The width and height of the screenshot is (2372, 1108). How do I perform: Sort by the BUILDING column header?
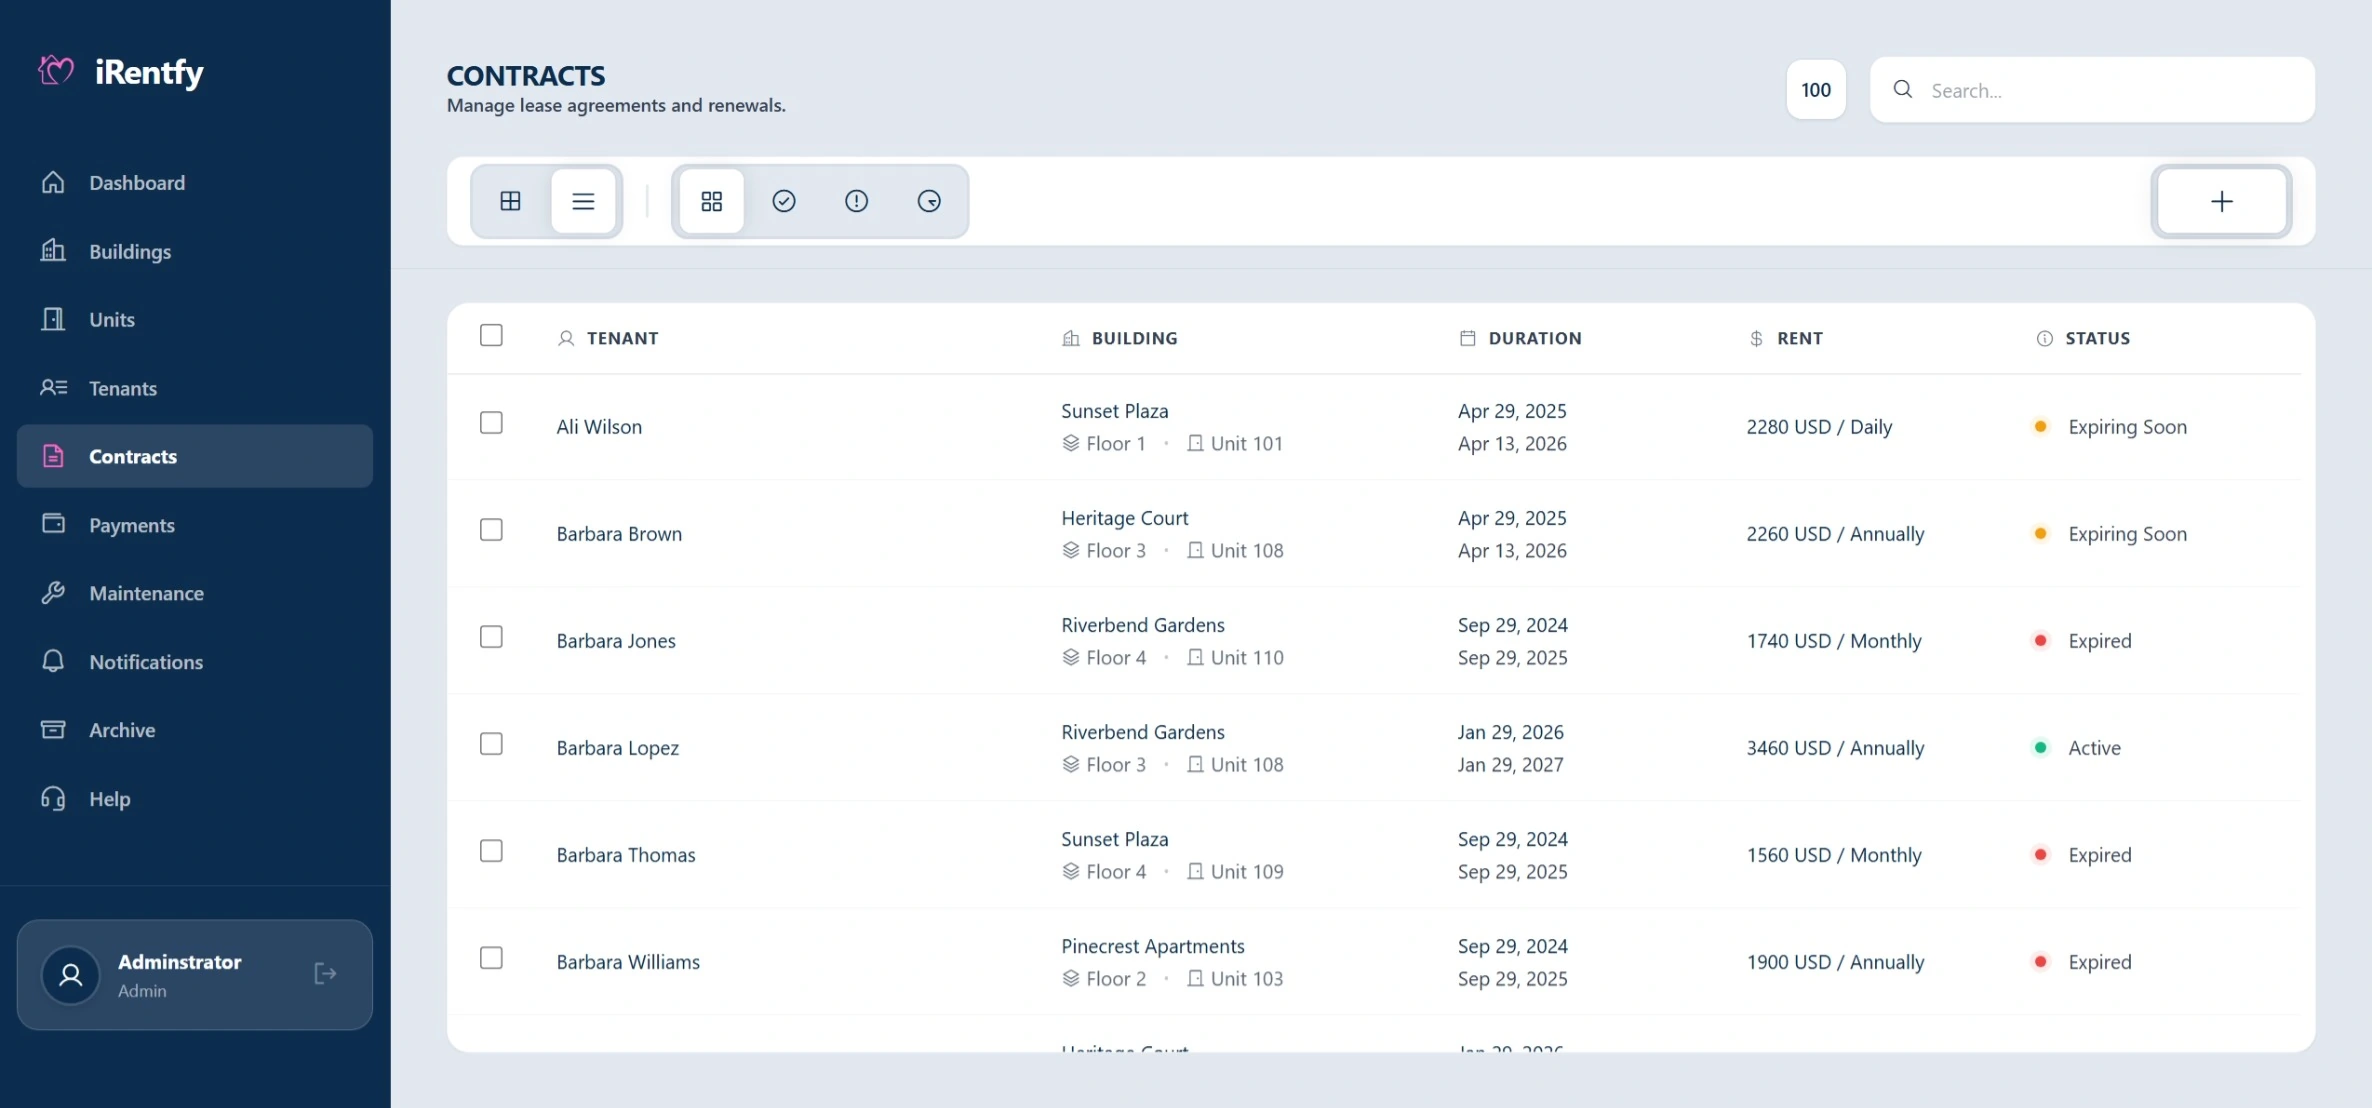[1134, 338]
